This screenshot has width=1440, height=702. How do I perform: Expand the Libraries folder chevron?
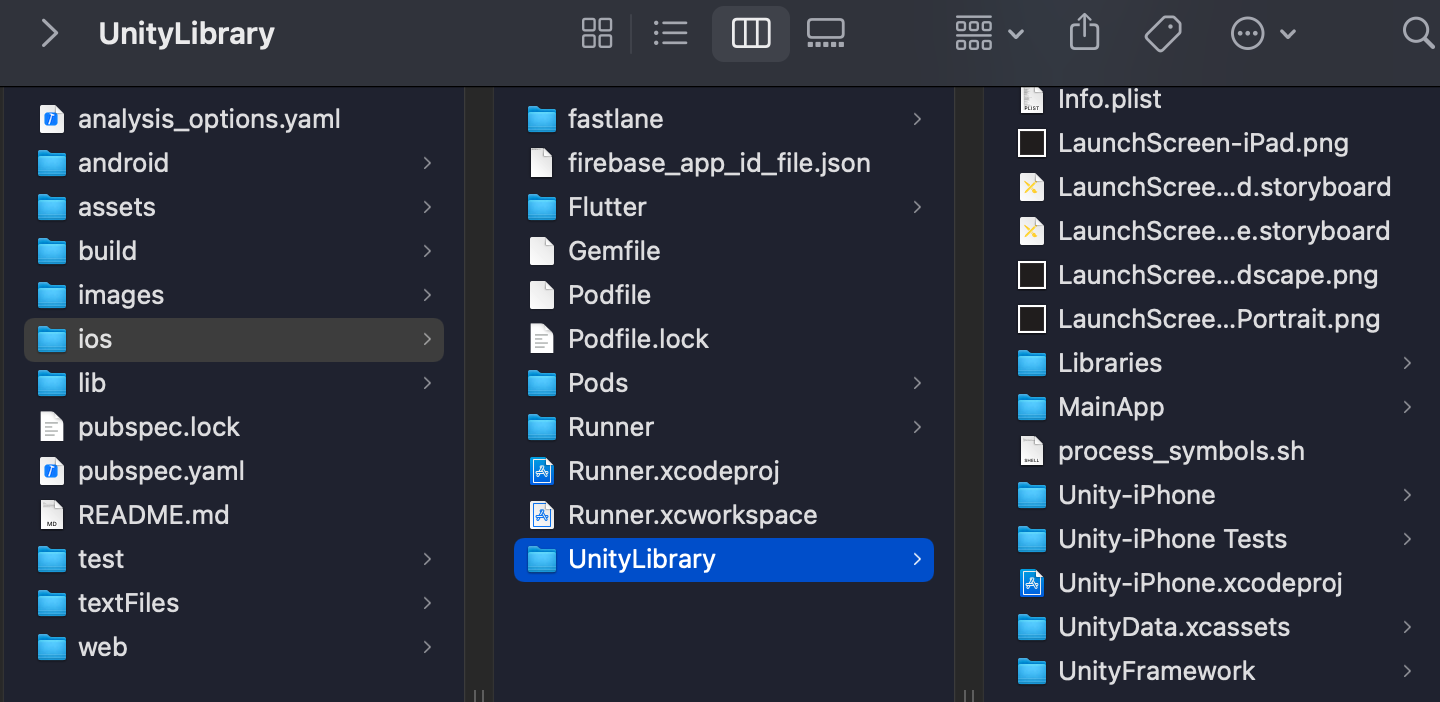(x=1407, y=363)
